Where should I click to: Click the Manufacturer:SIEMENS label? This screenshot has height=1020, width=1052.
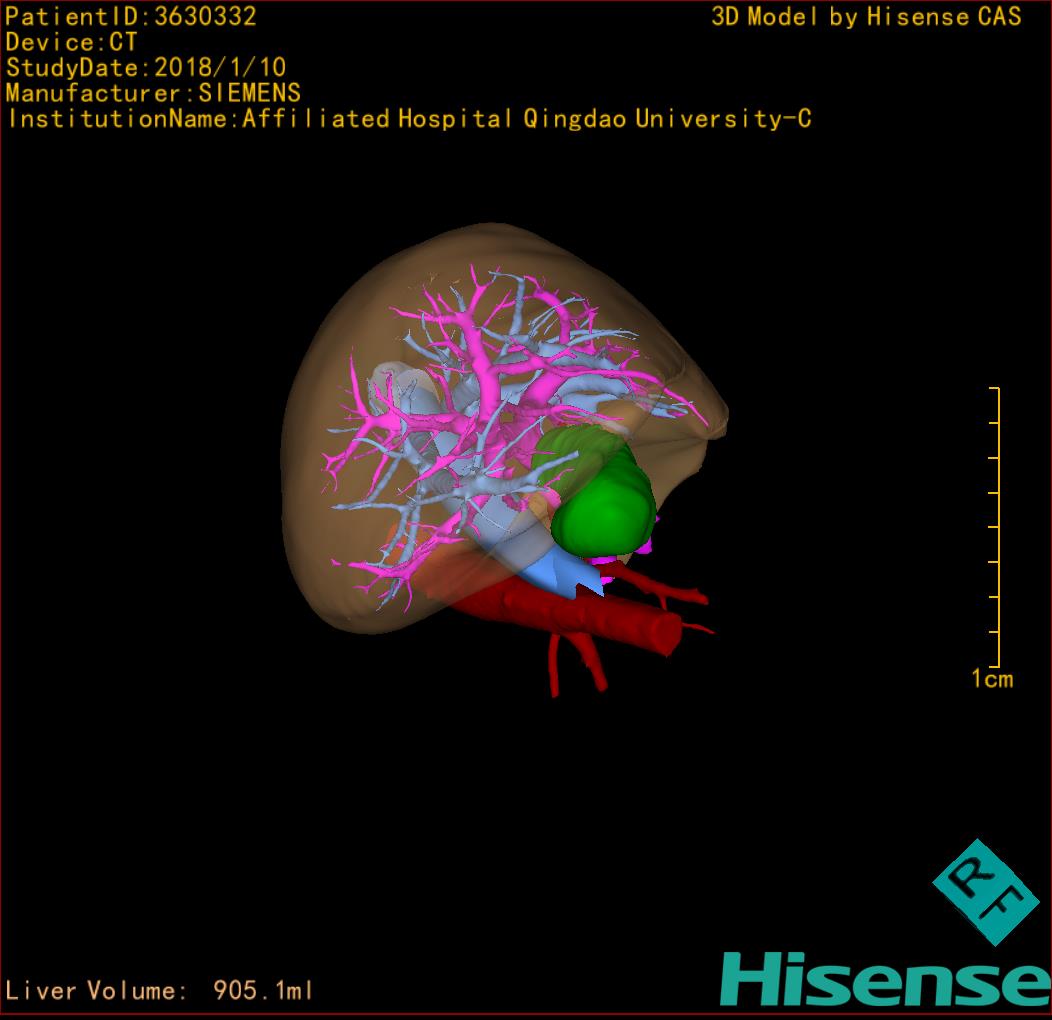pos(153,93)
